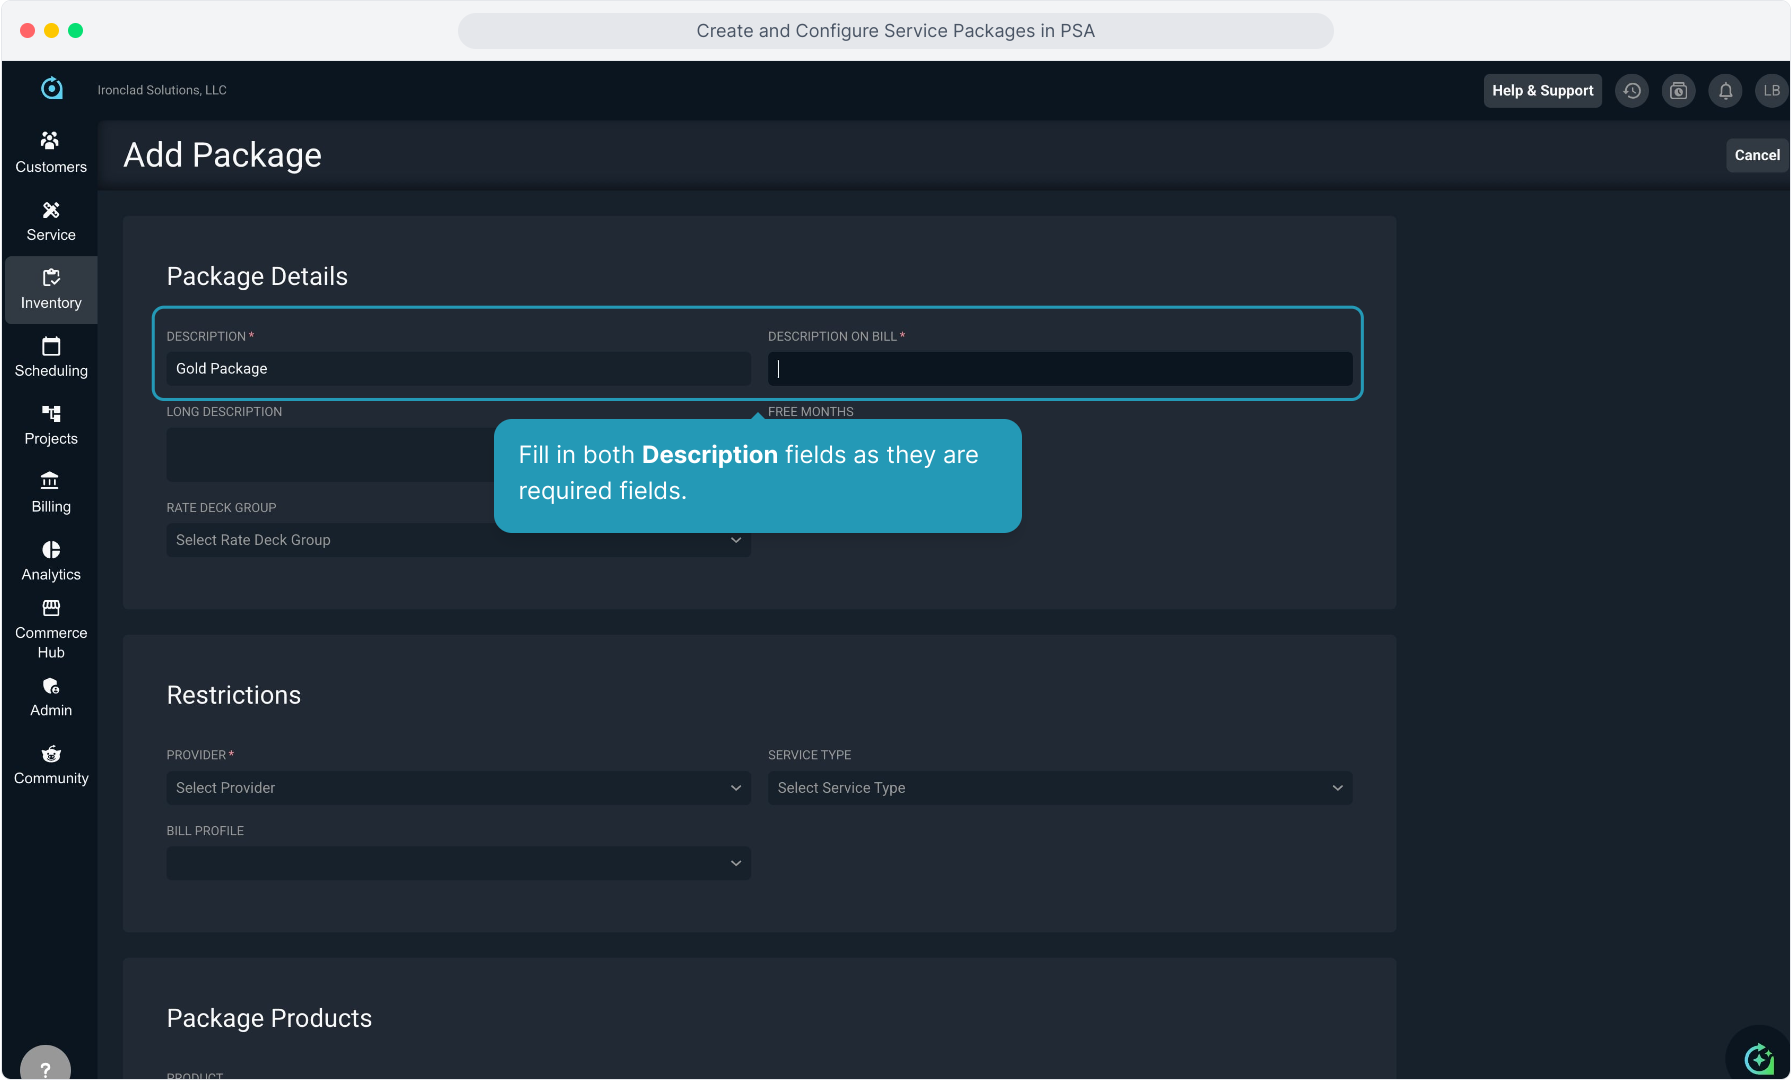Open Commerce Hub menu item
The image size is (1792, 1080).
tap(51, 629)
